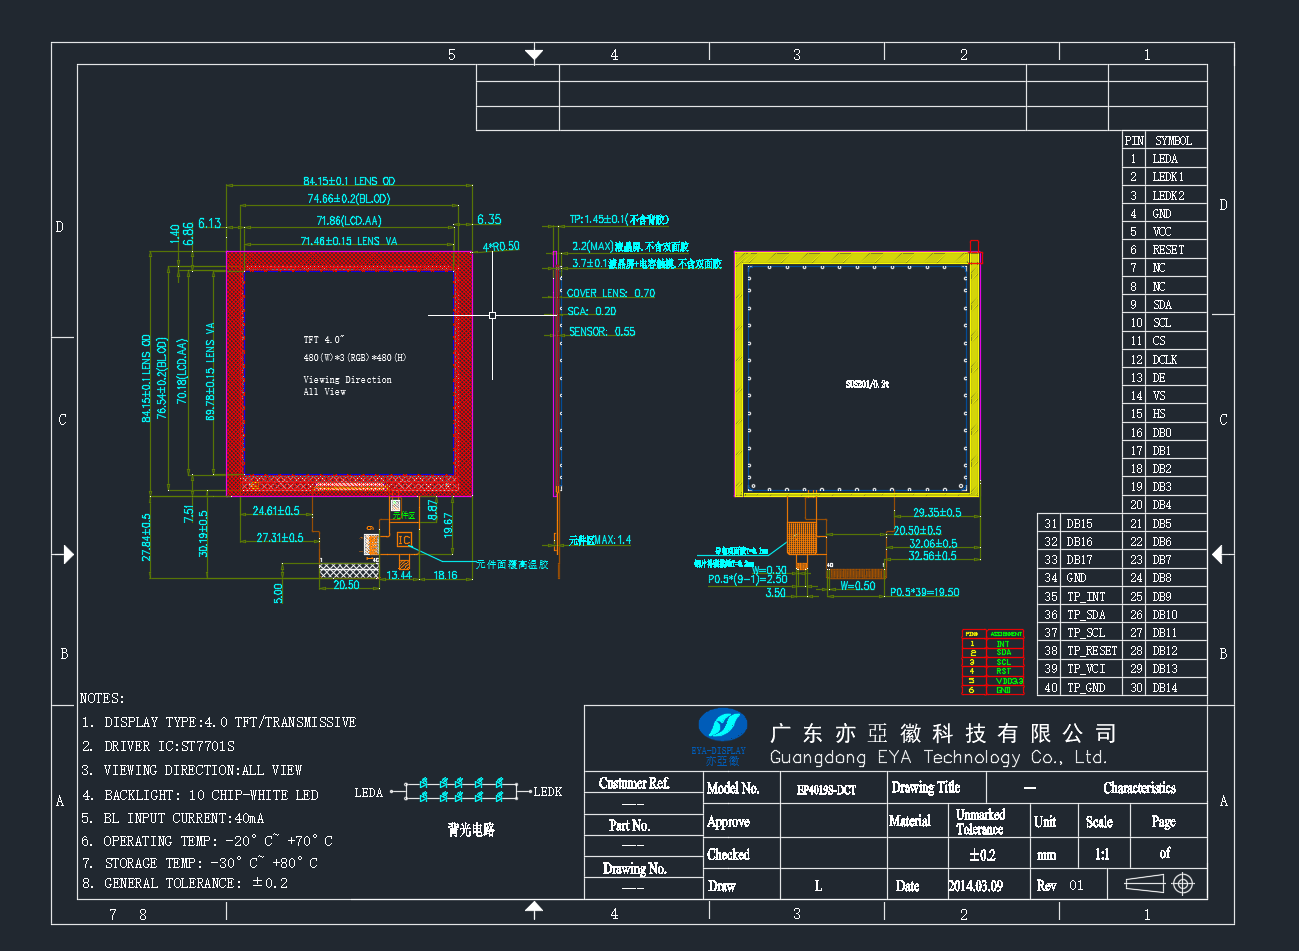Viewport: 1299px width, 951px height.
Task: Select the 'NOTES:' heading
Action: click(x=102, y=698)
